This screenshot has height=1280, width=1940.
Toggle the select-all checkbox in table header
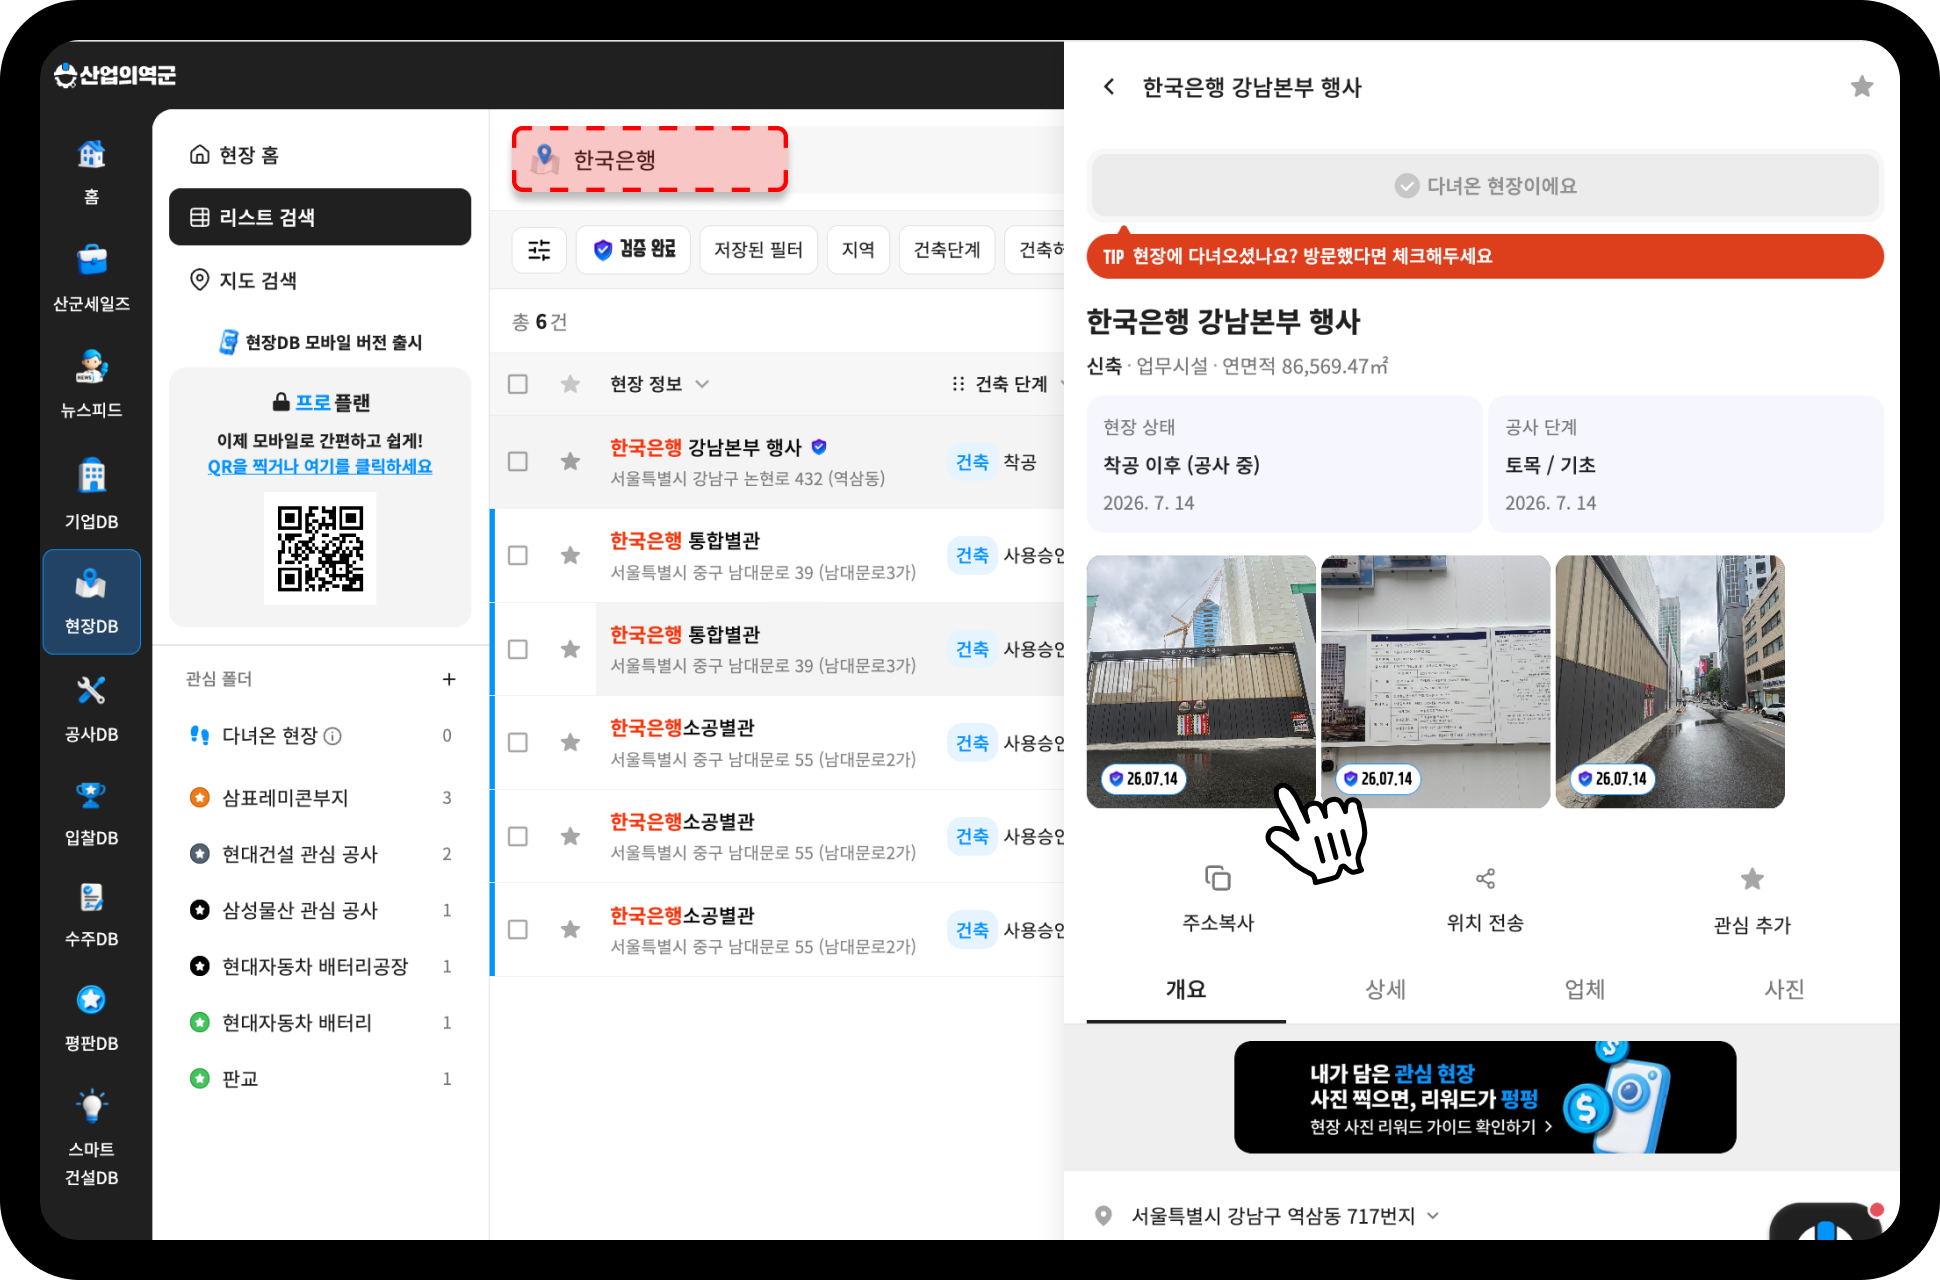point(517,384)
